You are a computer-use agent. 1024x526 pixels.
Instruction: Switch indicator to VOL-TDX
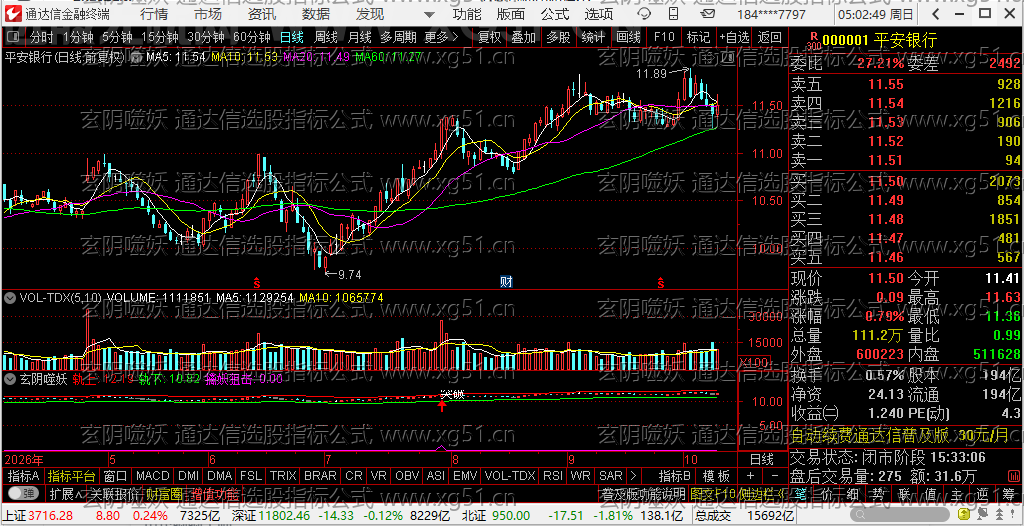tap(509, 476)
